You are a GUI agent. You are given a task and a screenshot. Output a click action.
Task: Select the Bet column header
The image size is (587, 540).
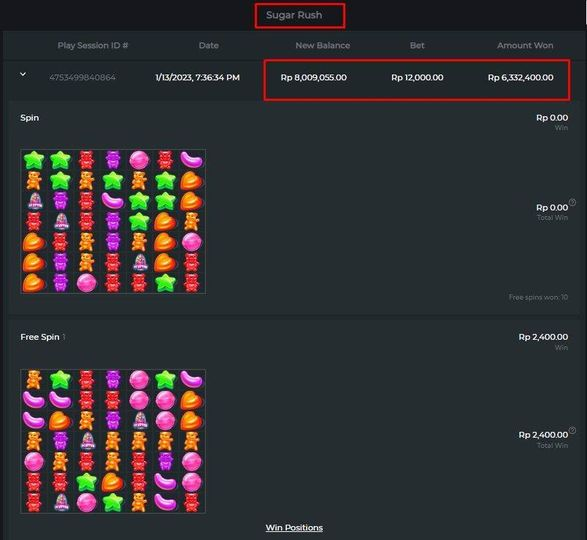pyautogui.click(x=417, y=45)
